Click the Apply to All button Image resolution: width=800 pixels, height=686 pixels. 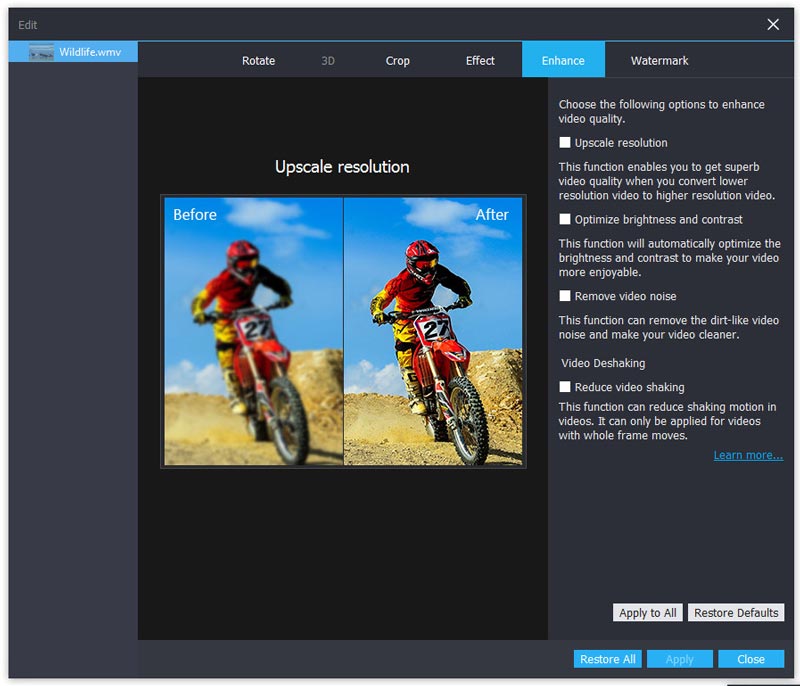coord(647,613)
